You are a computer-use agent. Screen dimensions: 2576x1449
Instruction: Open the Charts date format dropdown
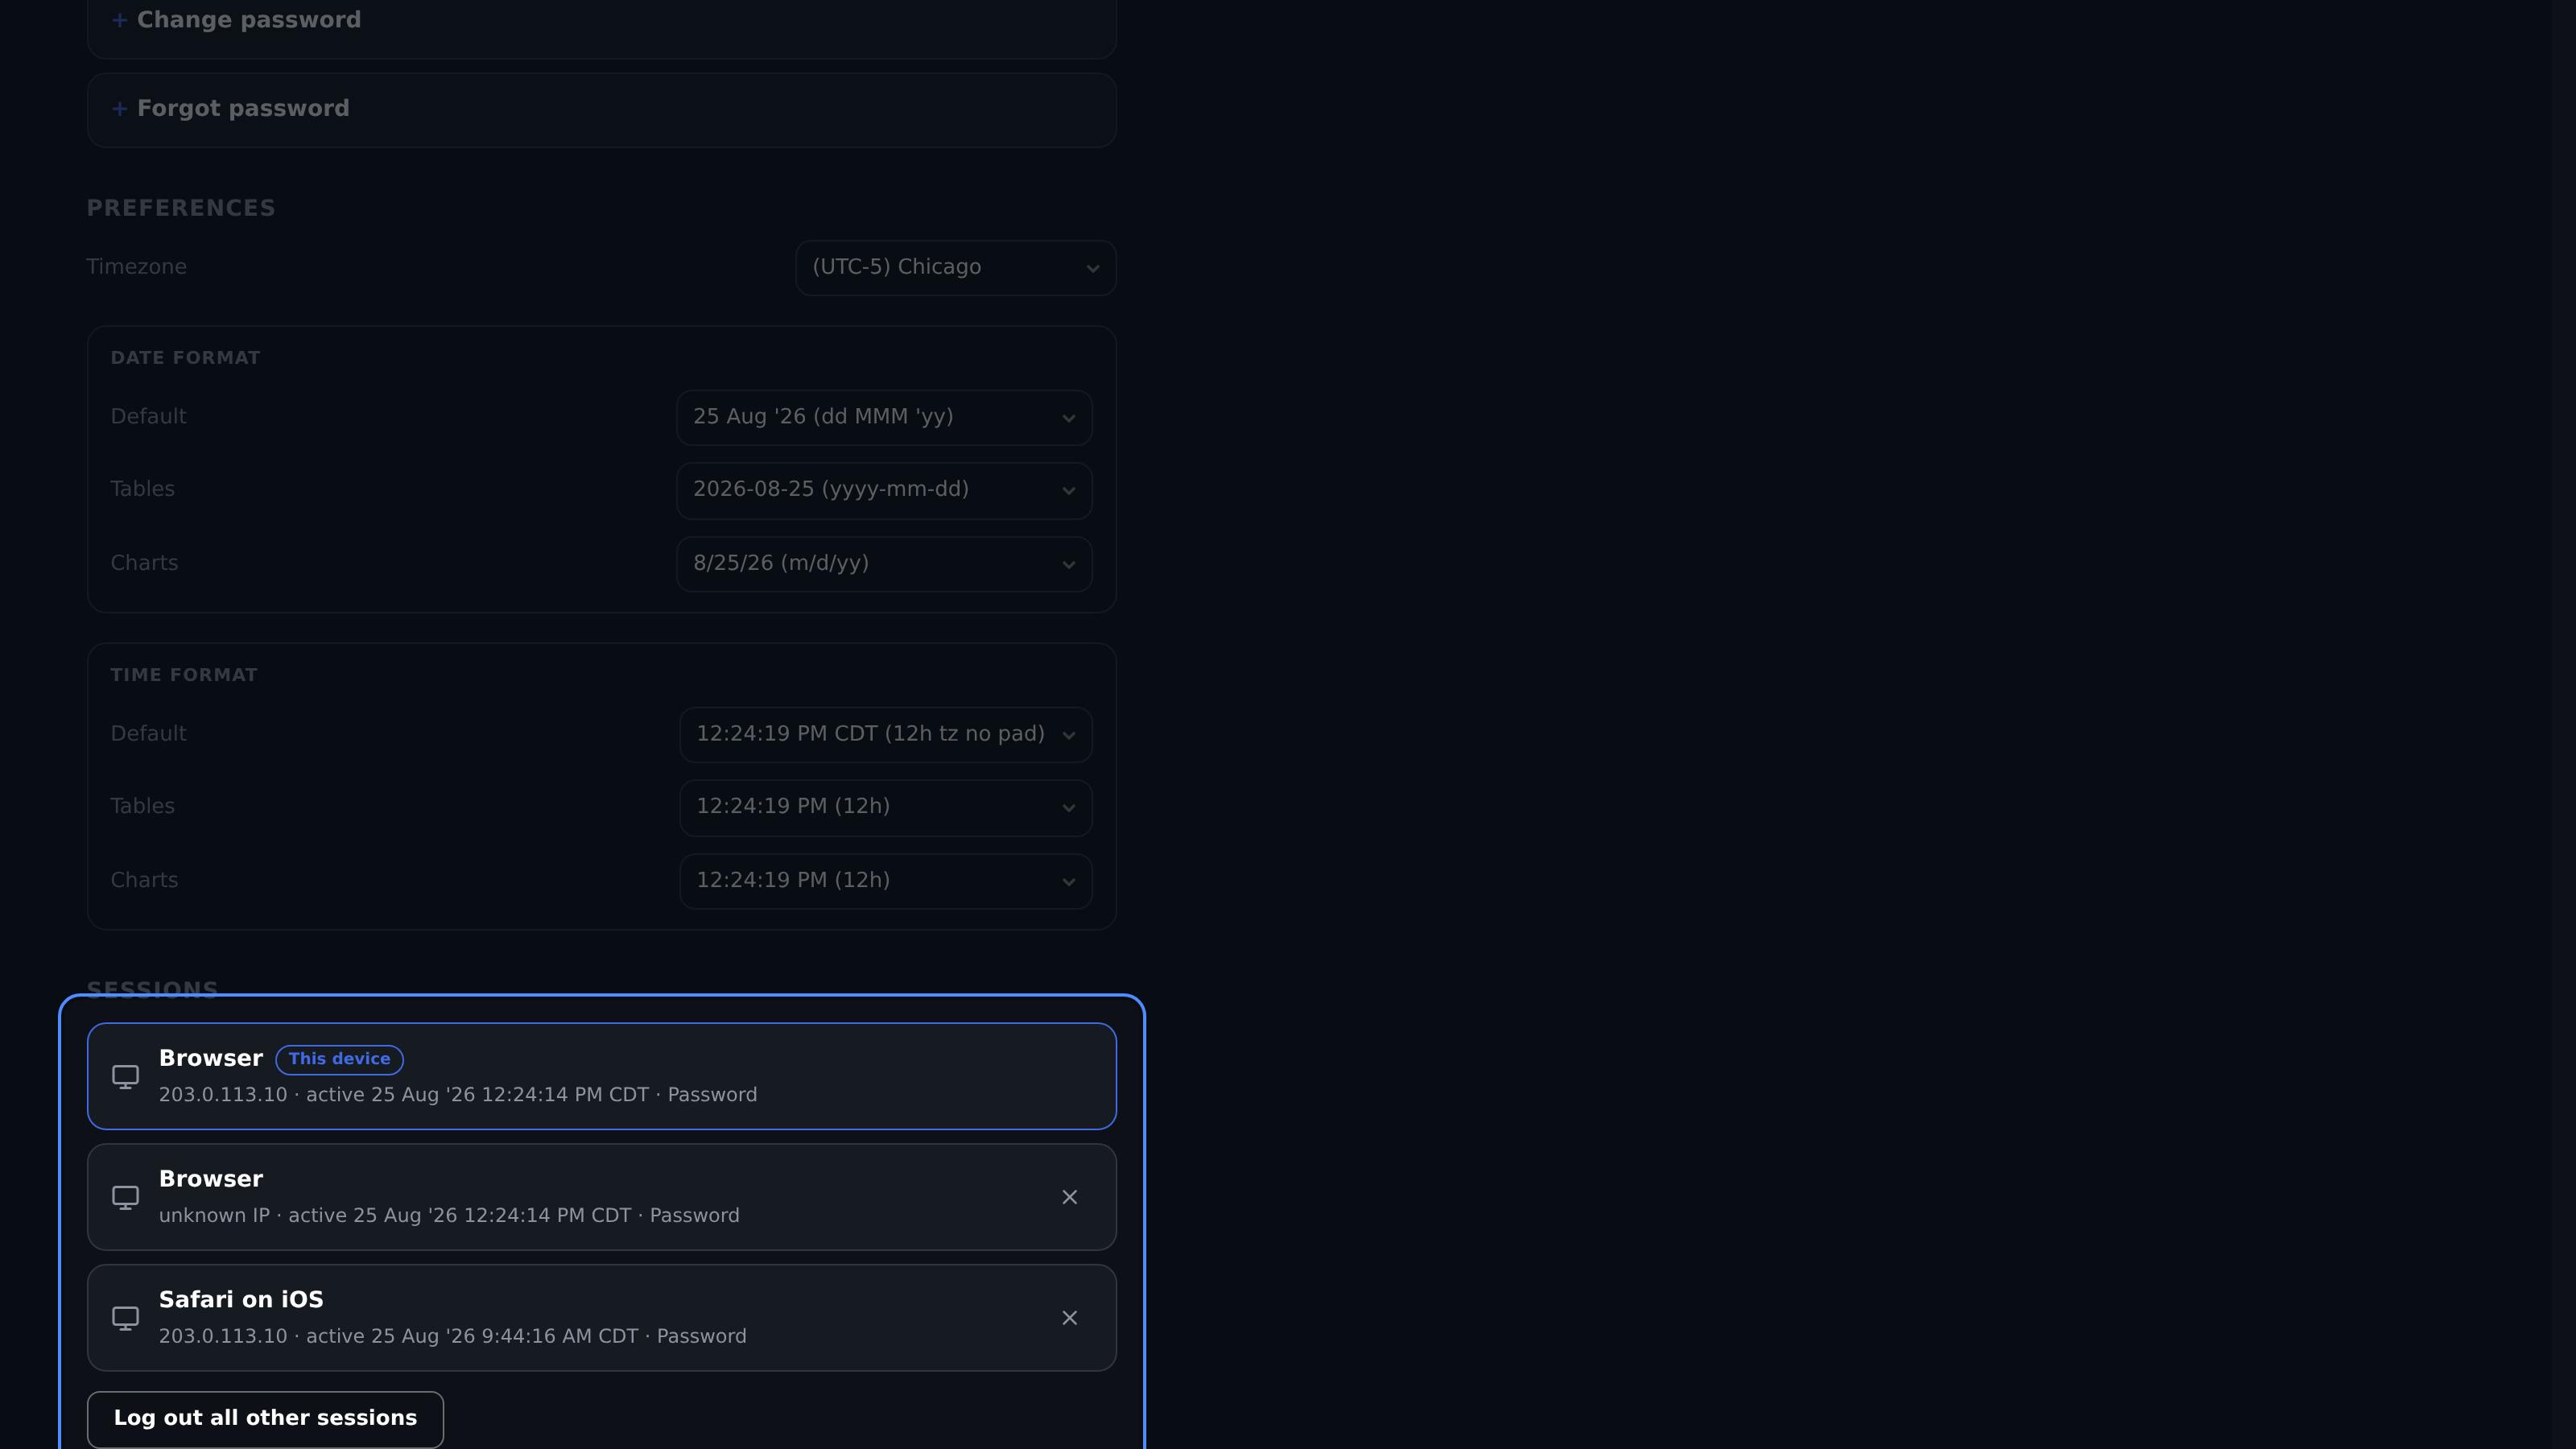pyautogui.click(x=884, y=564)
